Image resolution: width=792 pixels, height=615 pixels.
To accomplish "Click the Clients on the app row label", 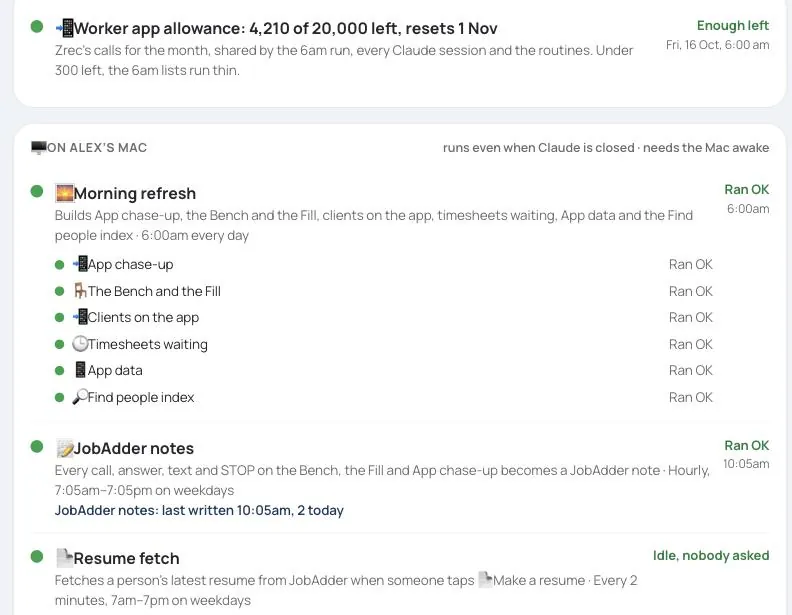I will point(143,318).
